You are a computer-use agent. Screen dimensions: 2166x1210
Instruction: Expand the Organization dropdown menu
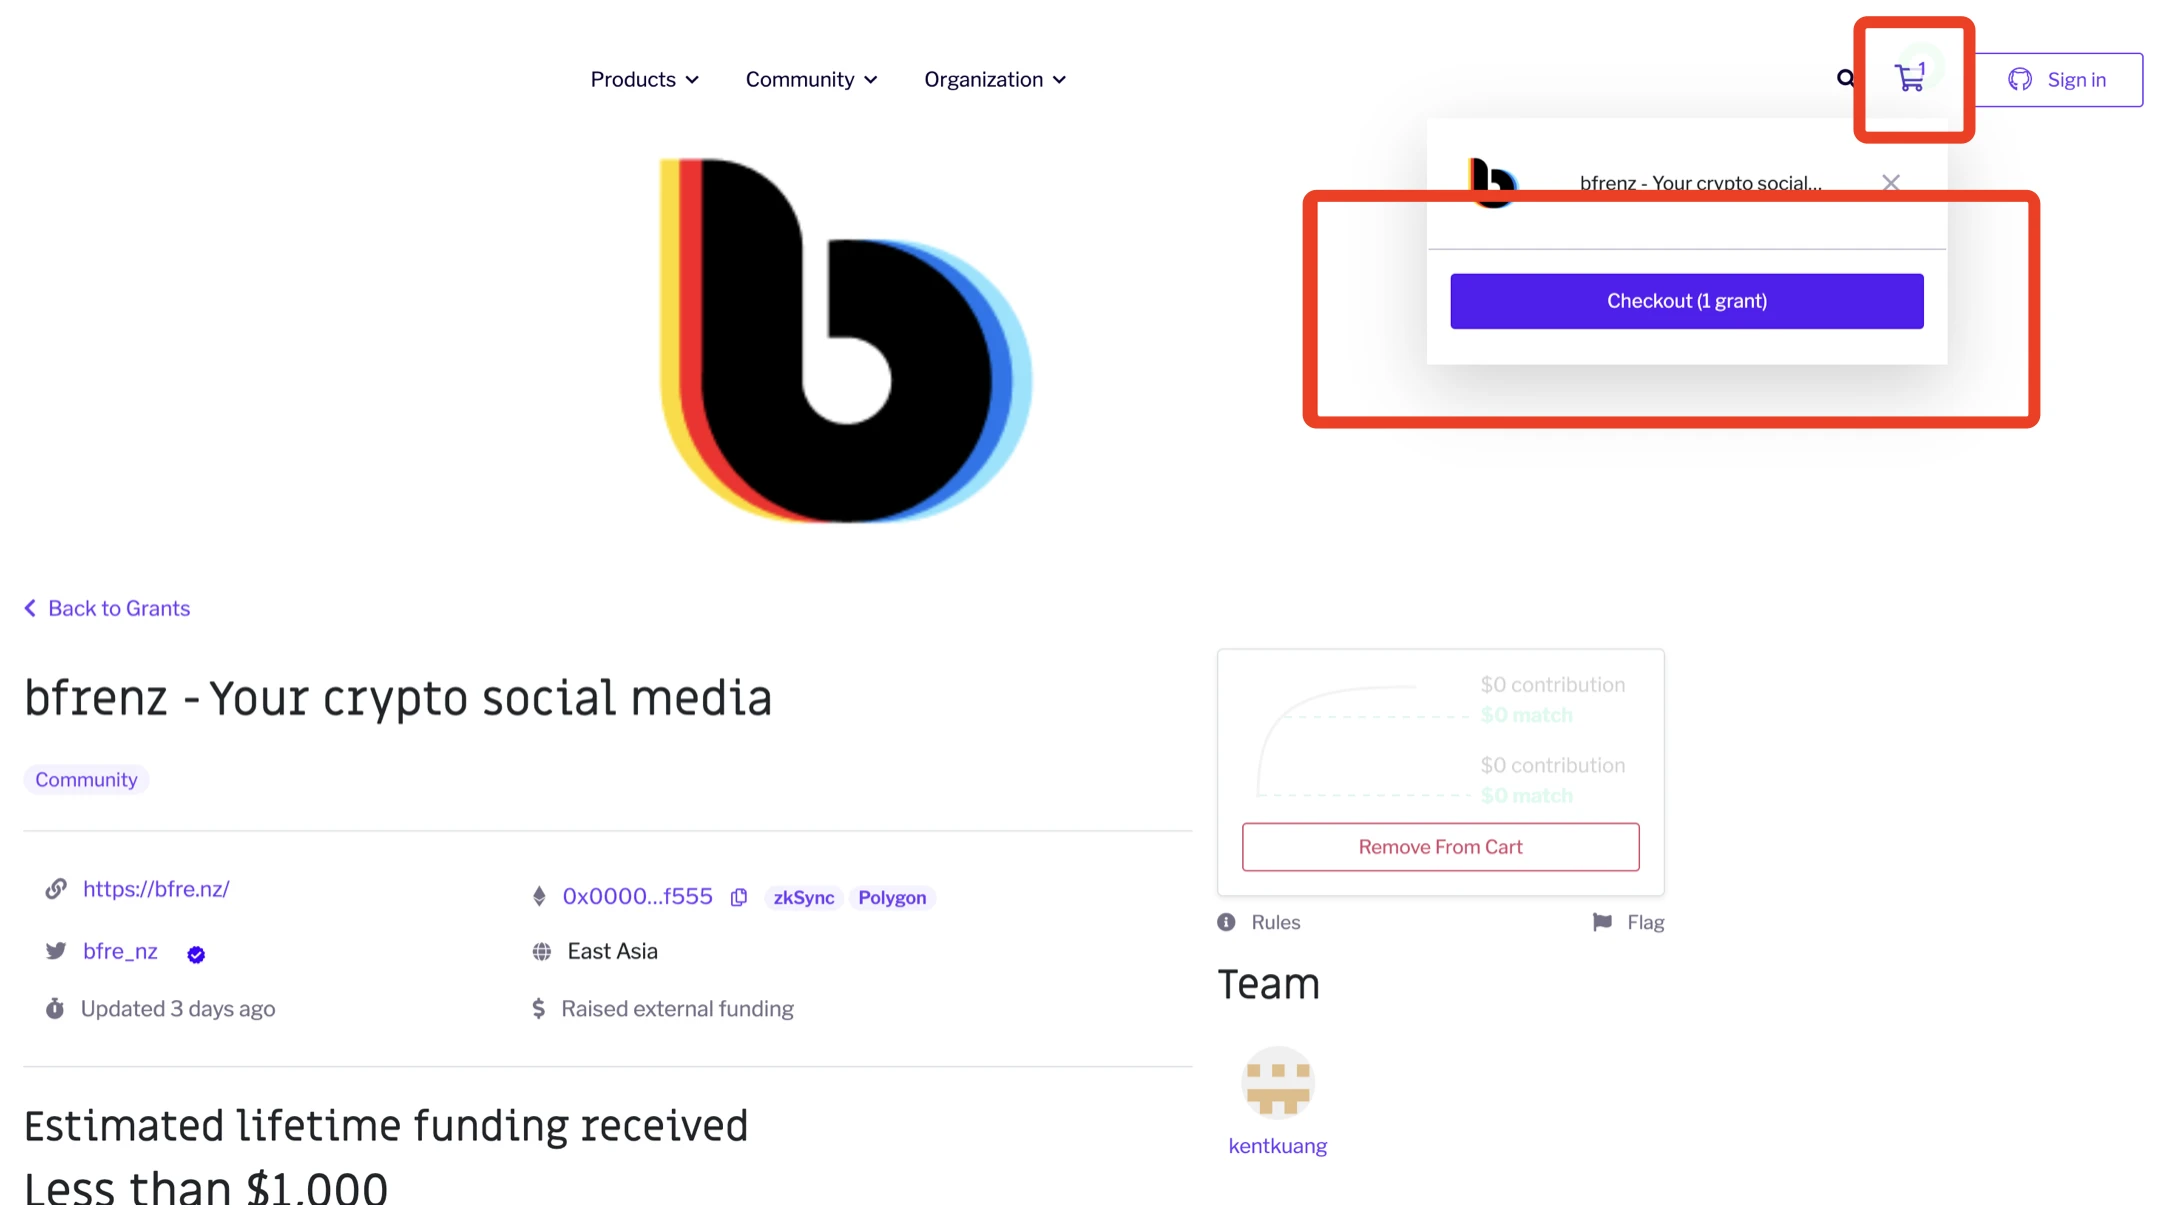point(994,79)
